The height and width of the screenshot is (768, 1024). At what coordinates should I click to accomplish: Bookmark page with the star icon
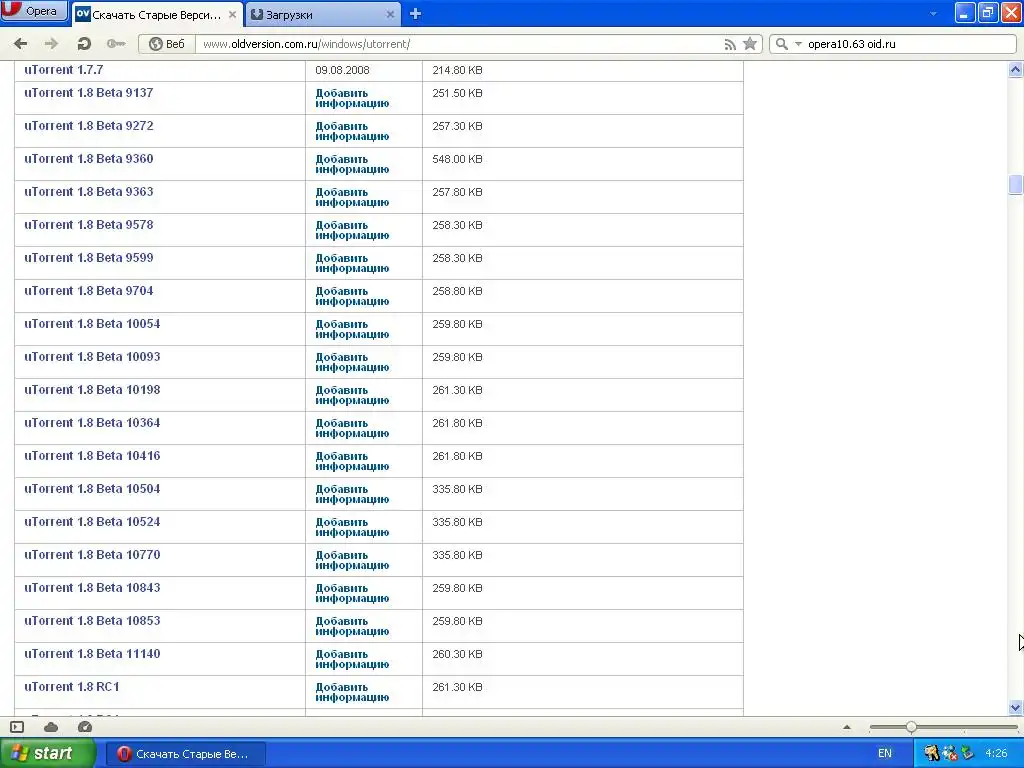coord(750,44)
